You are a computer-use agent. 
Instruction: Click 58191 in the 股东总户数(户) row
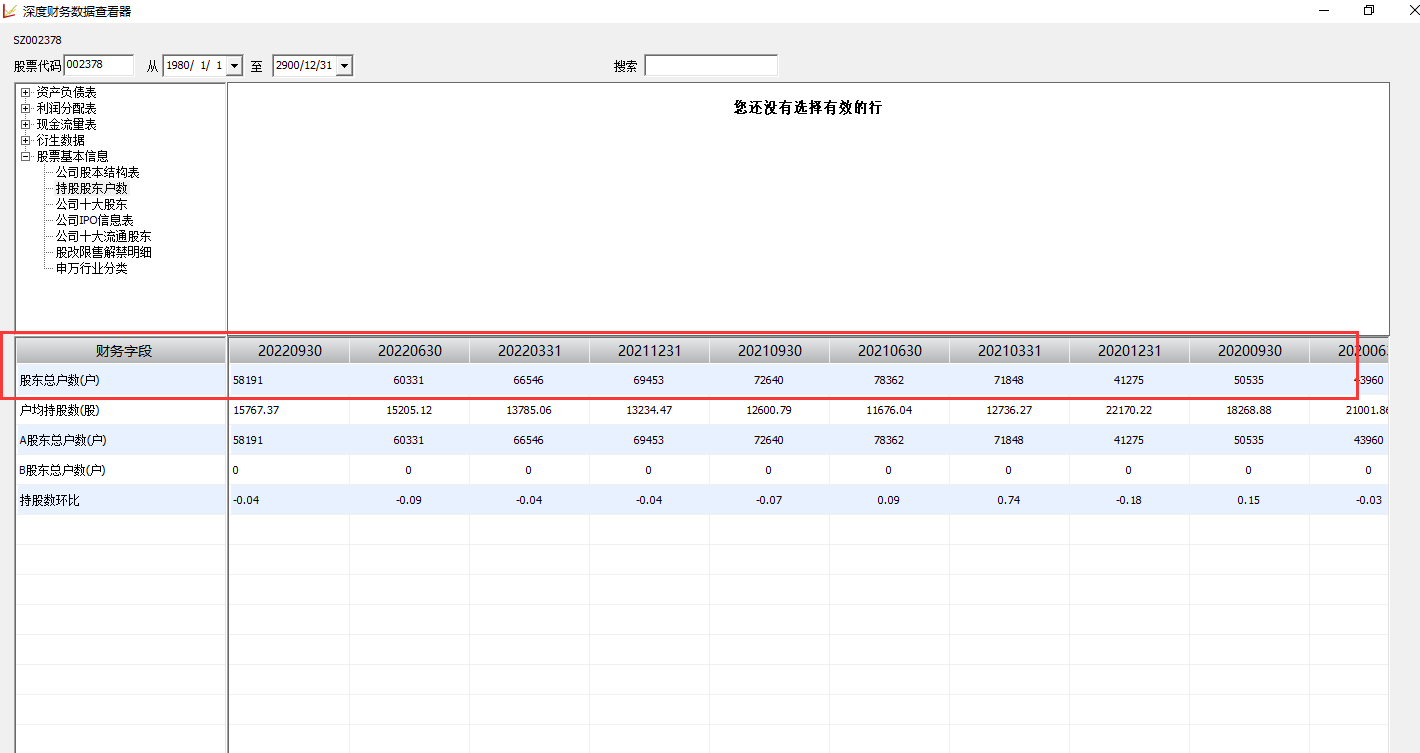248,380
